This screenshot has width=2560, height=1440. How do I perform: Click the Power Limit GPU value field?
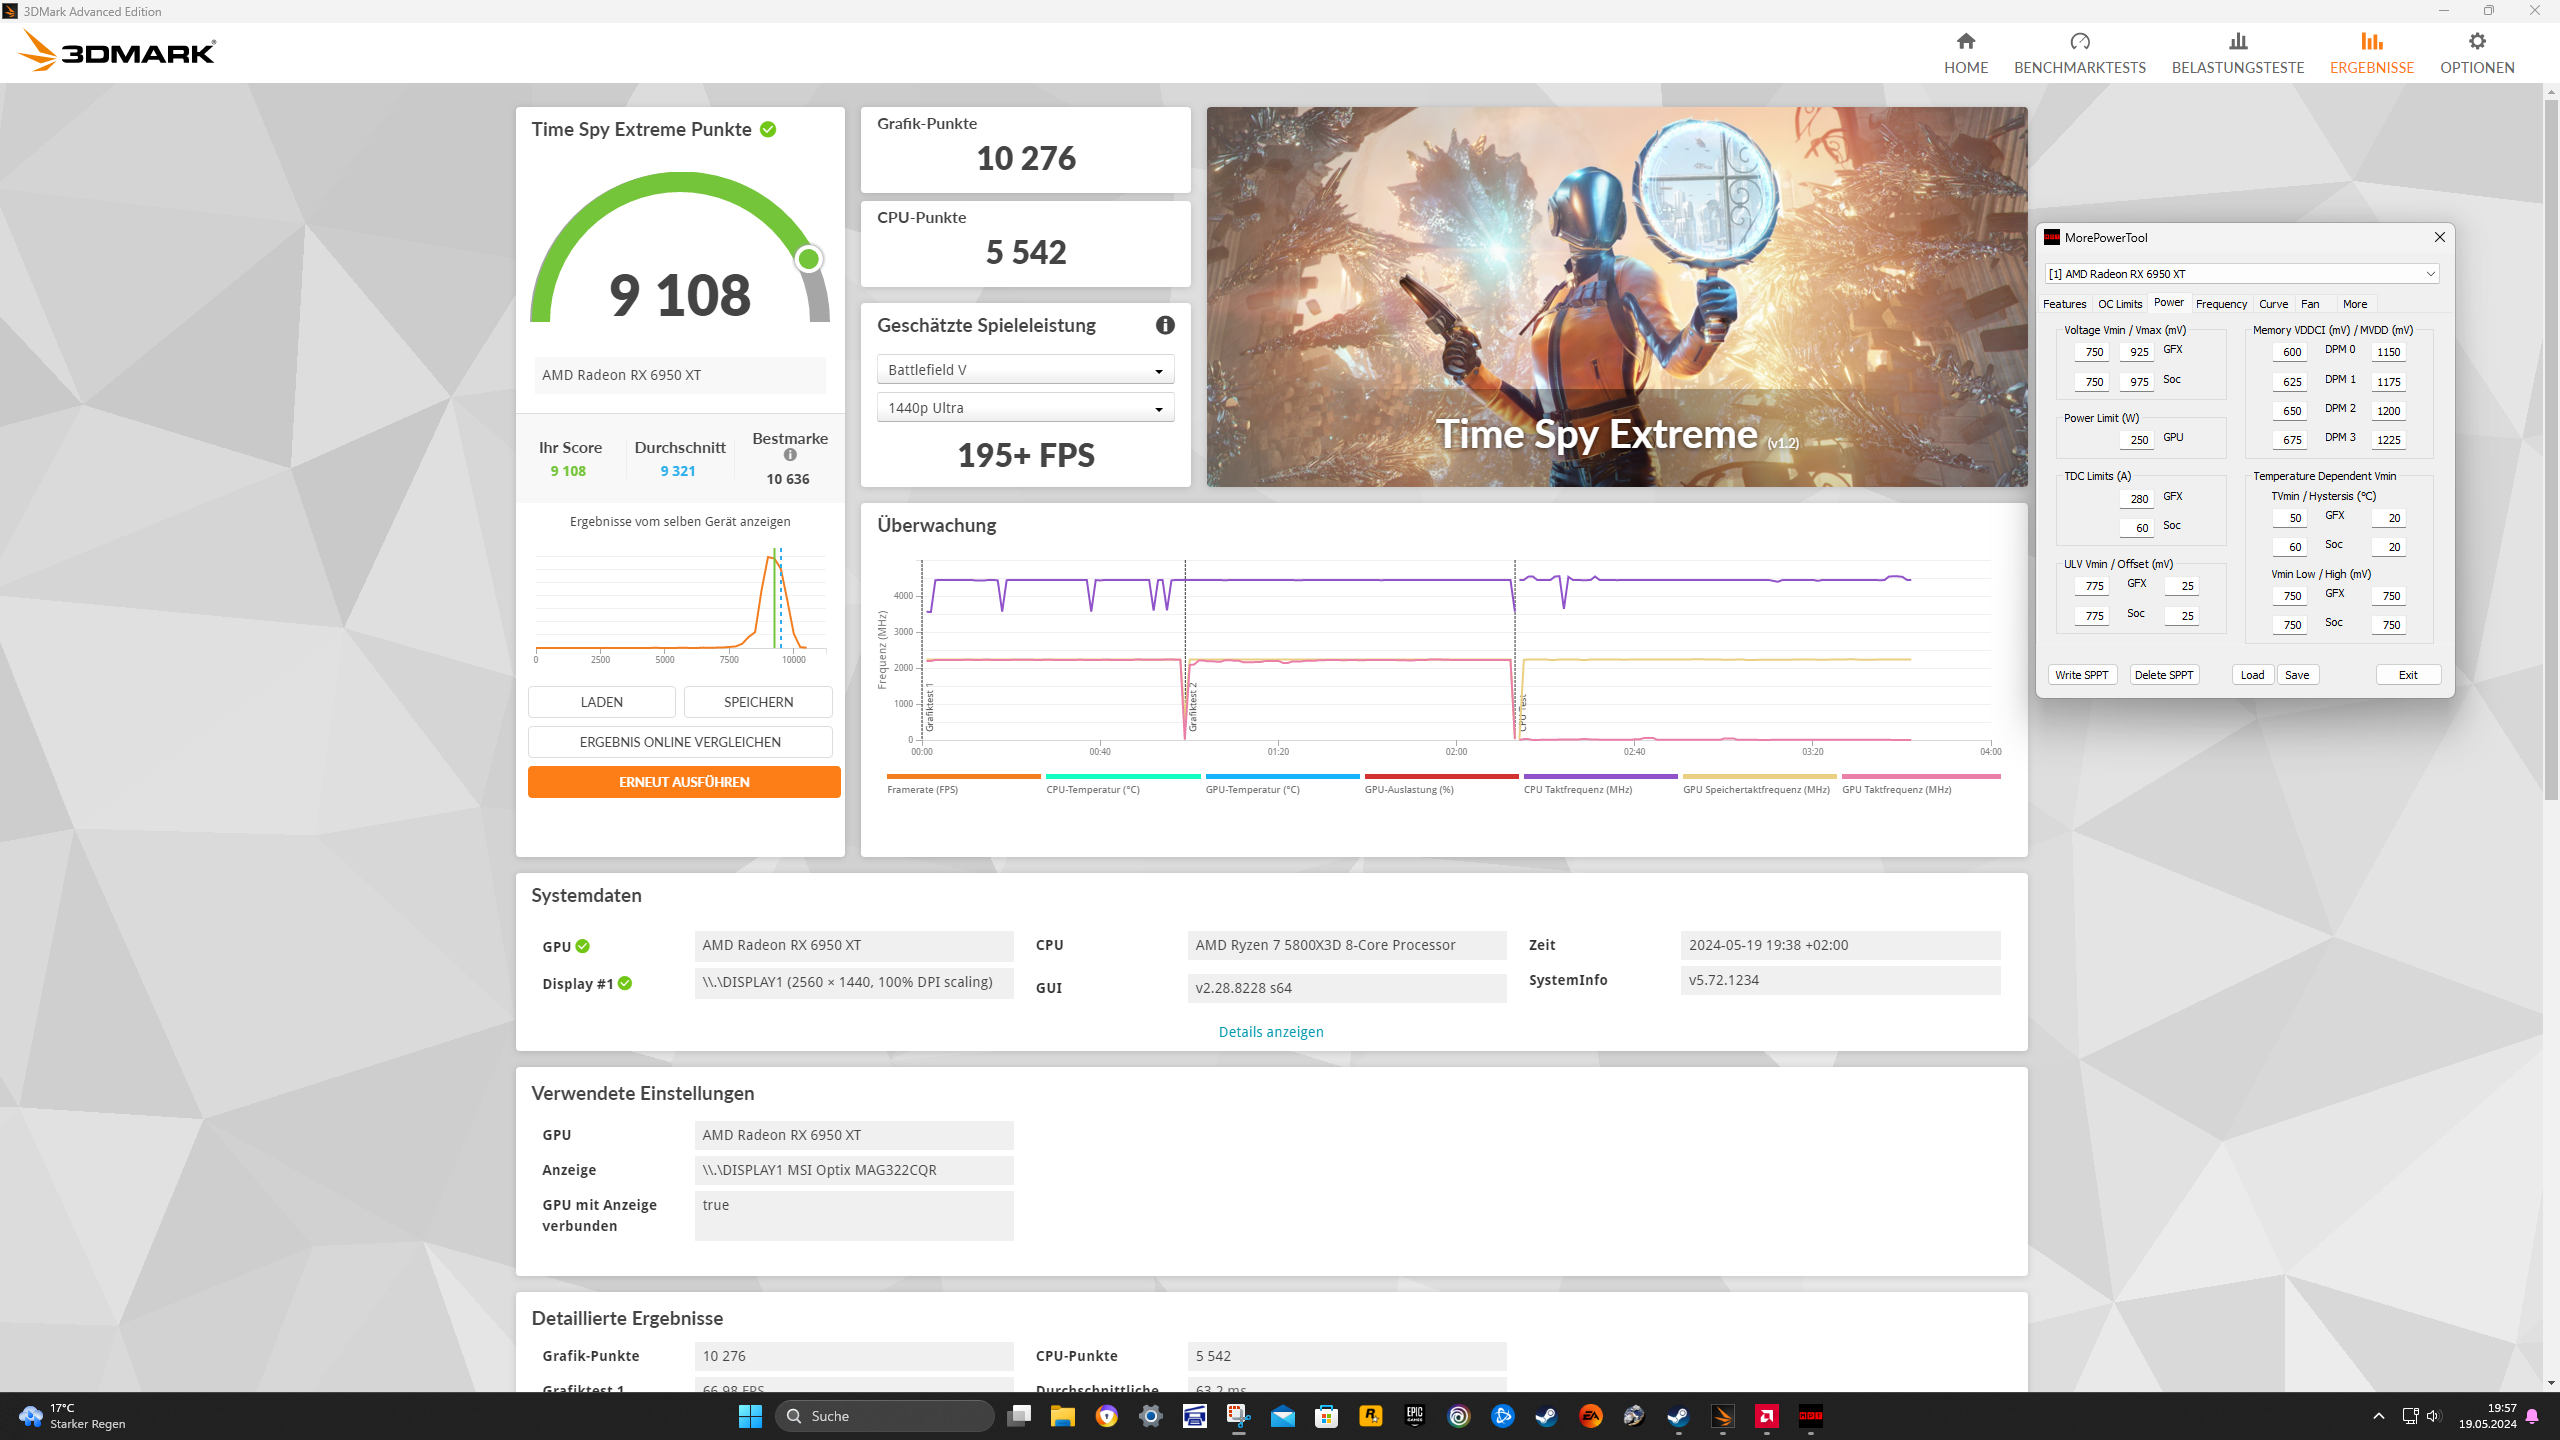tap(2138, 440)
